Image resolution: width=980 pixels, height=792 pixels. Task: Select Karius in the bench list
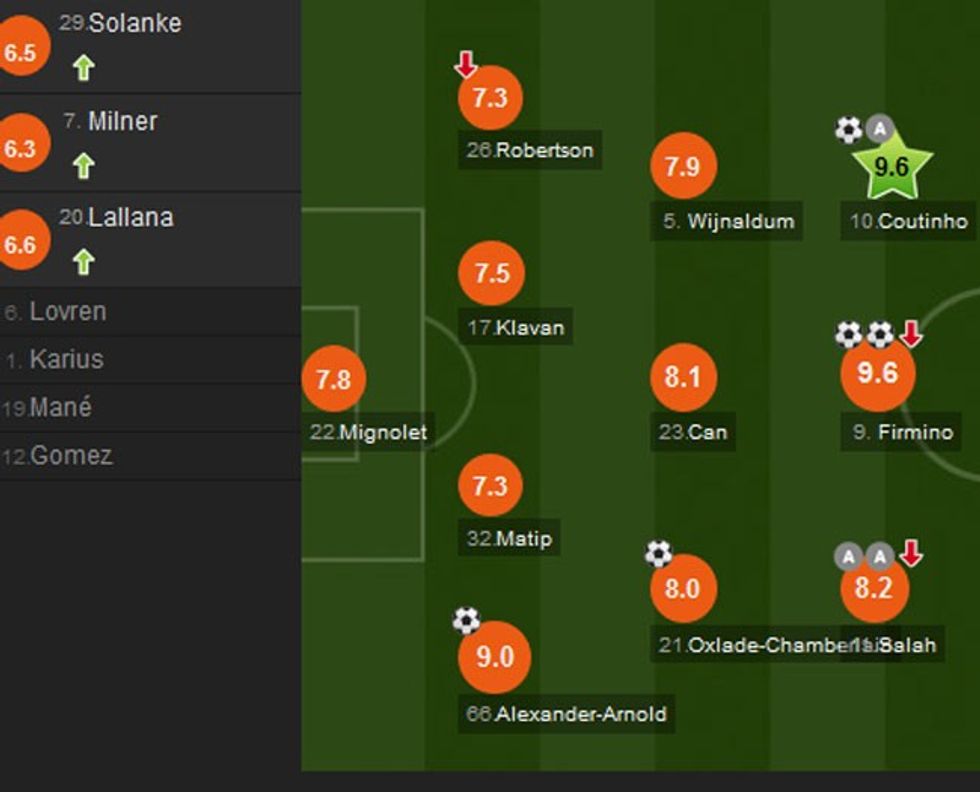point(66,360)
